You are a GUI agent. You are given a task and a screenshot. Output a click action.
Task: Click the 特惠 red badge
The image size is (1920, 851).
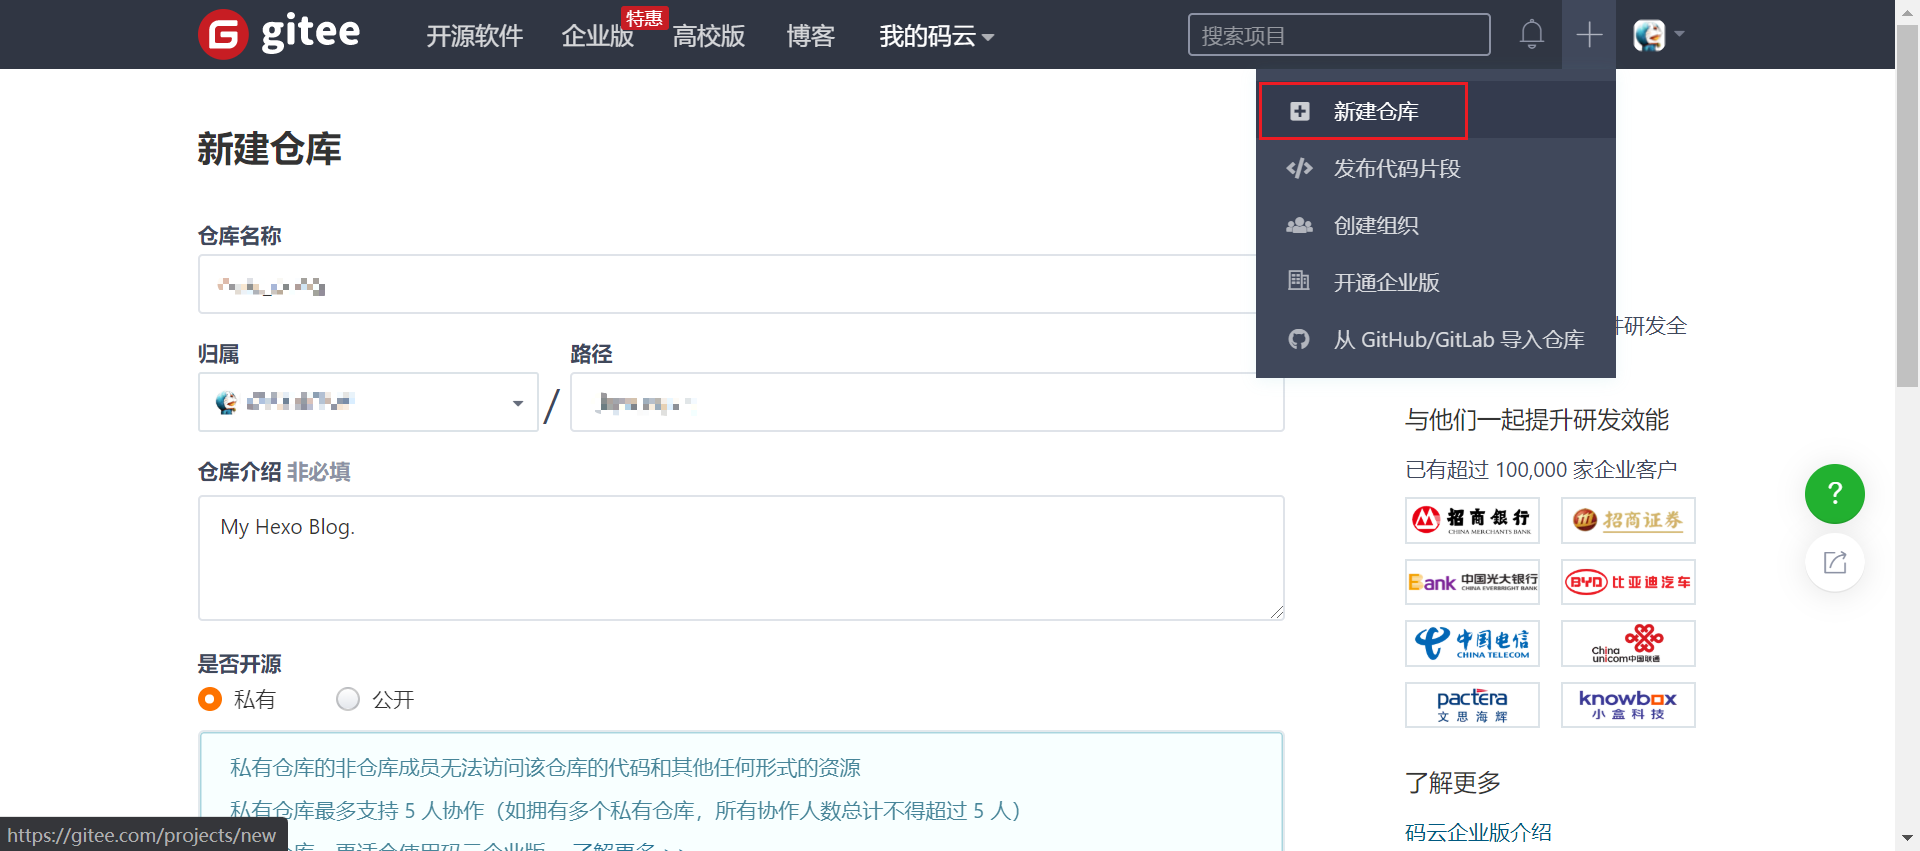click(644, 18)
